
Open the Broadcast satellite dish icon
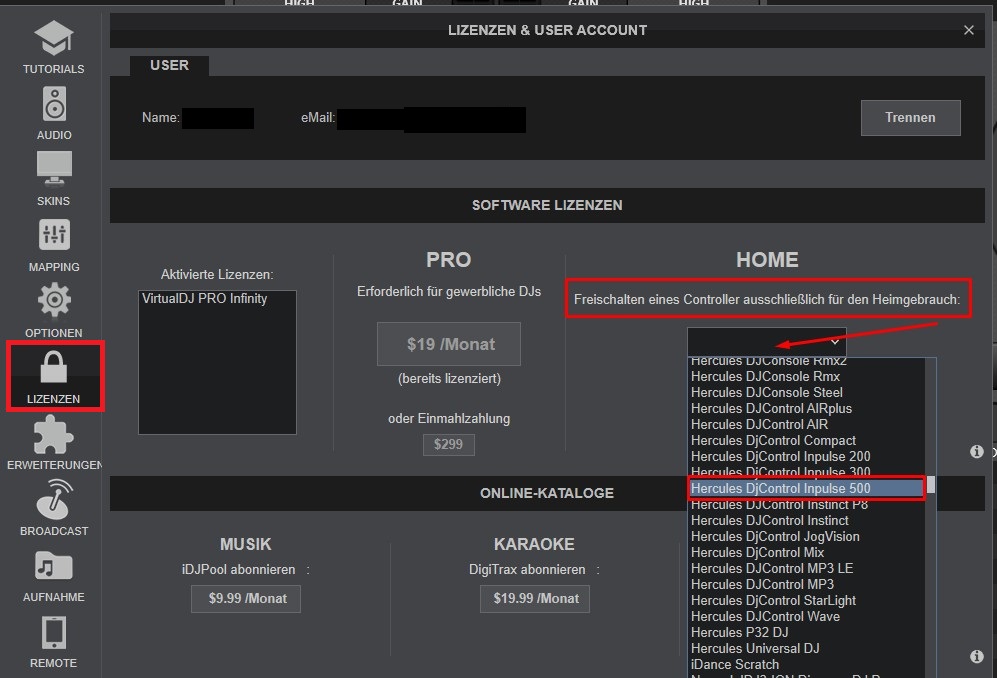pos(53,501)
